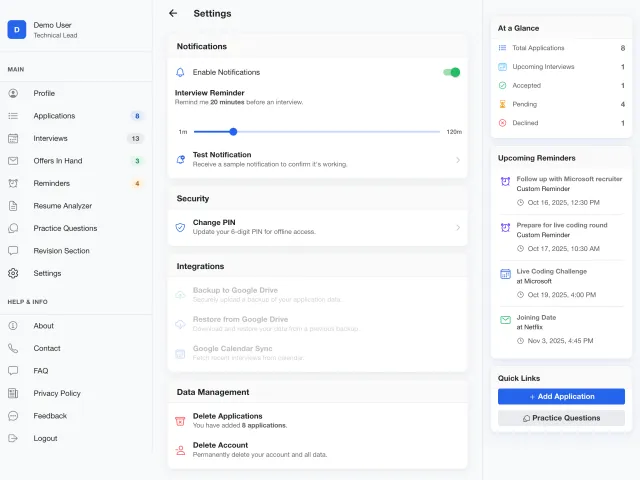Click the Test Notification row title
The height and width of the screenshot is (480, 640).
pyautogui.click(x=222, y=155)
